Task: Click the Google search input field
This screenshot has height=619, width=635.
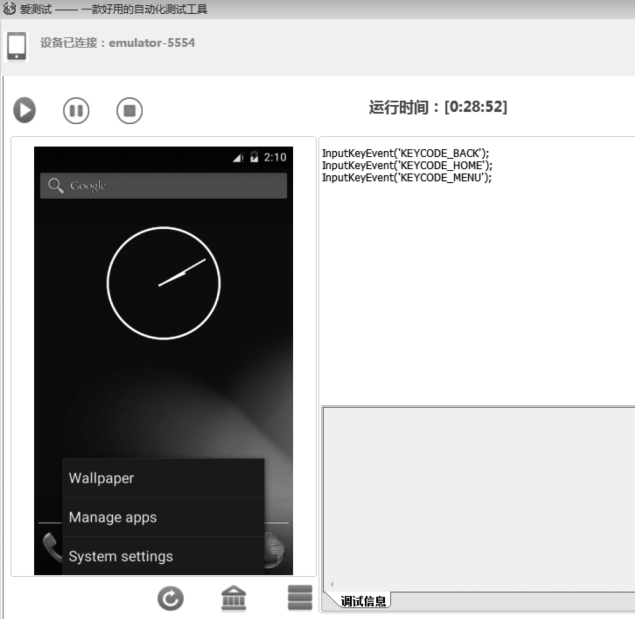Action: click(x=164, y=186)
